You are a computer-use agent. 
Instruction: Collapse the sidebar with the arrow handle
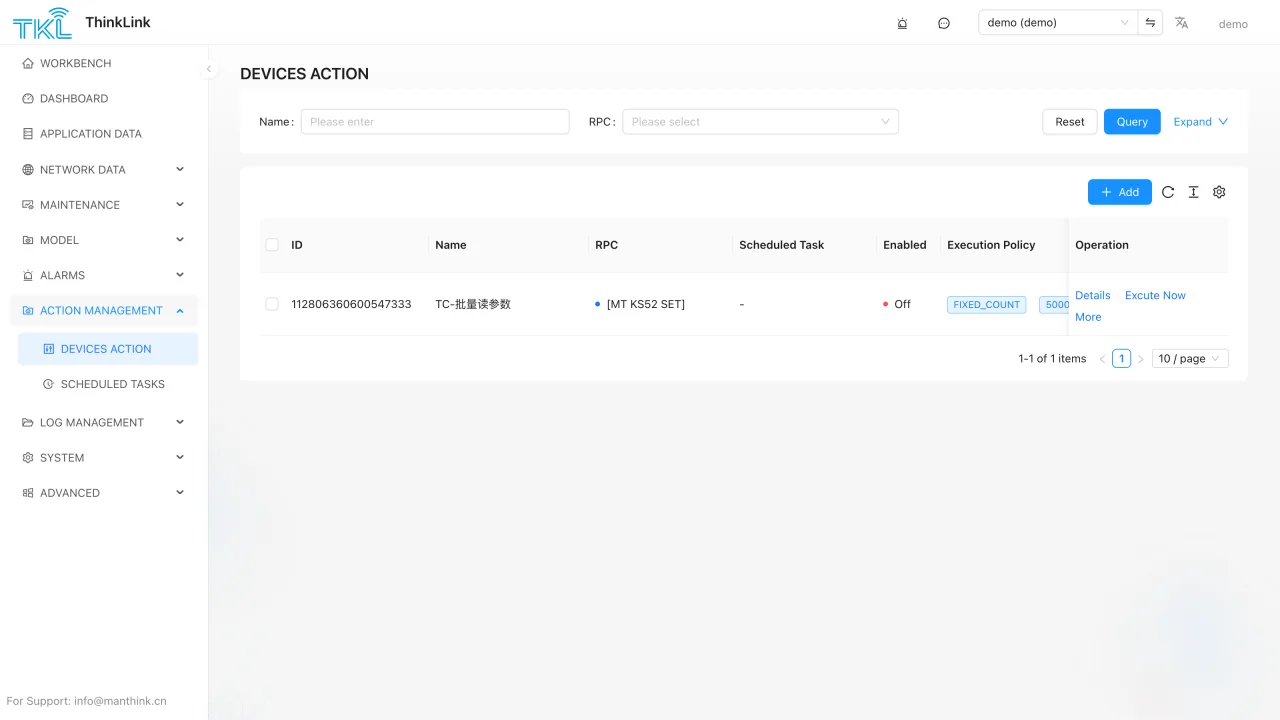tap(208, 69)
